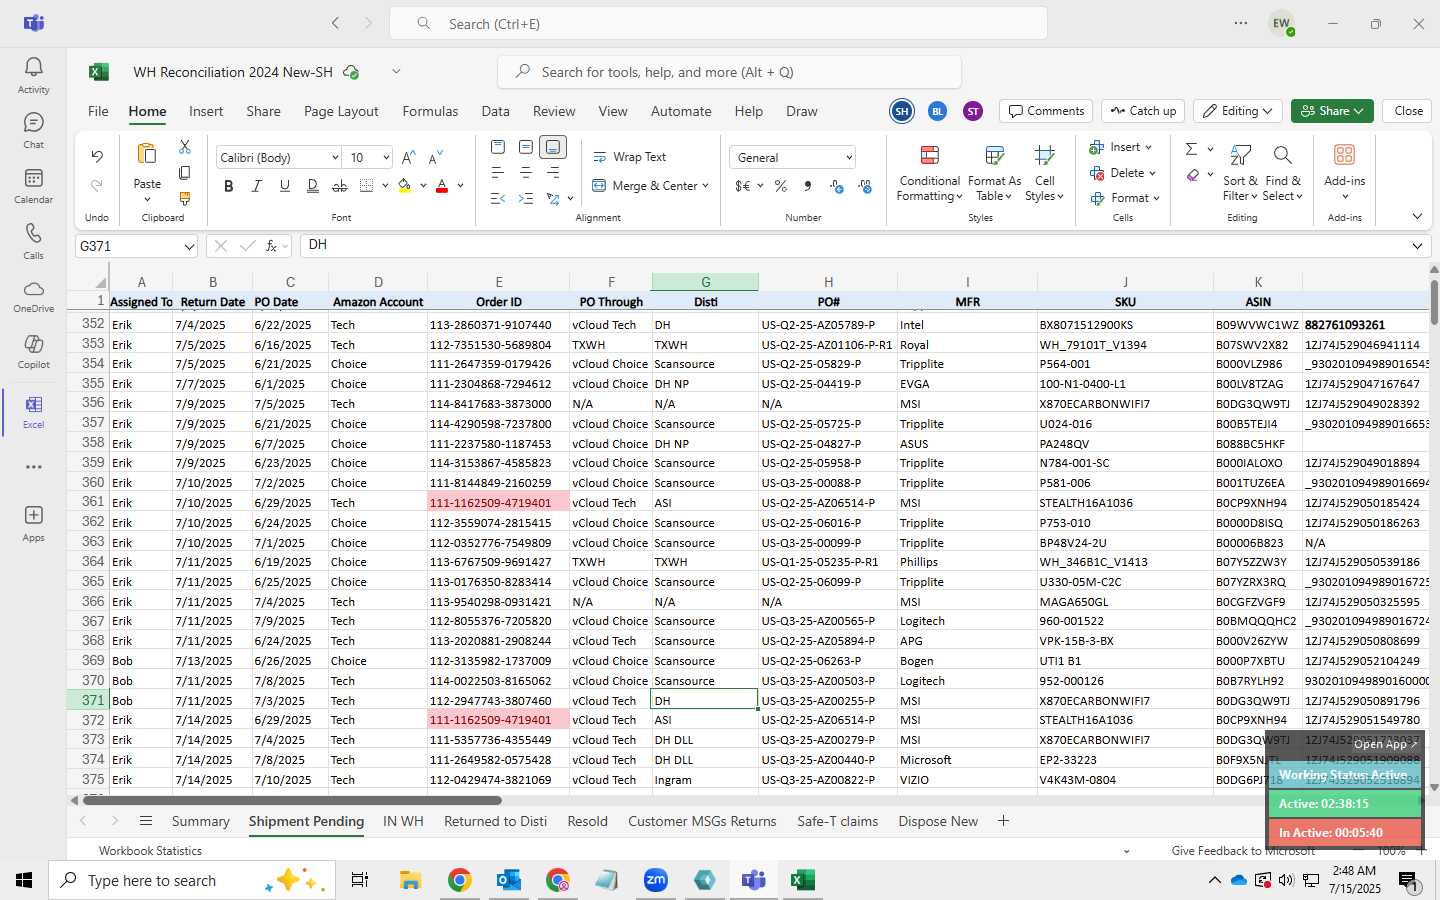Click Search for tools, help box
The width and height of the screenshot is (1440, 900).
729,72
